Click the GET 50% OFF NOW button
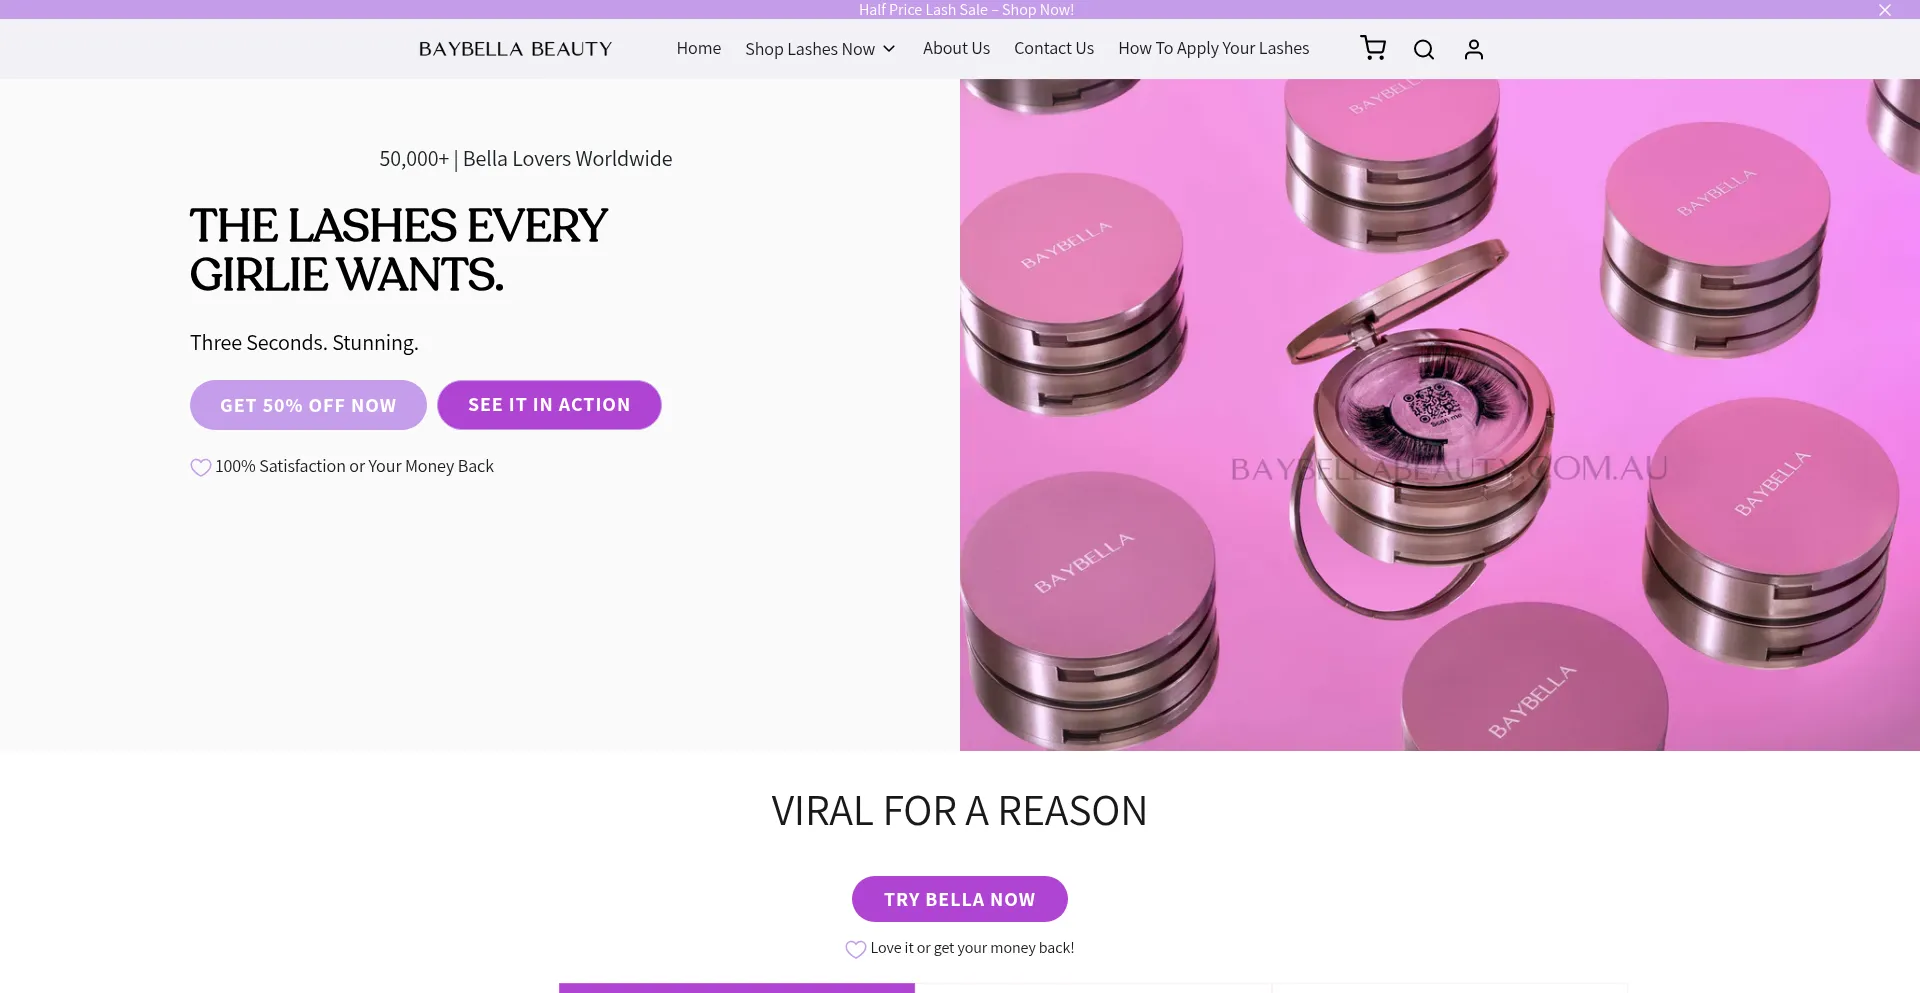The image size is (1920, 993). click(x=307, y=405)
